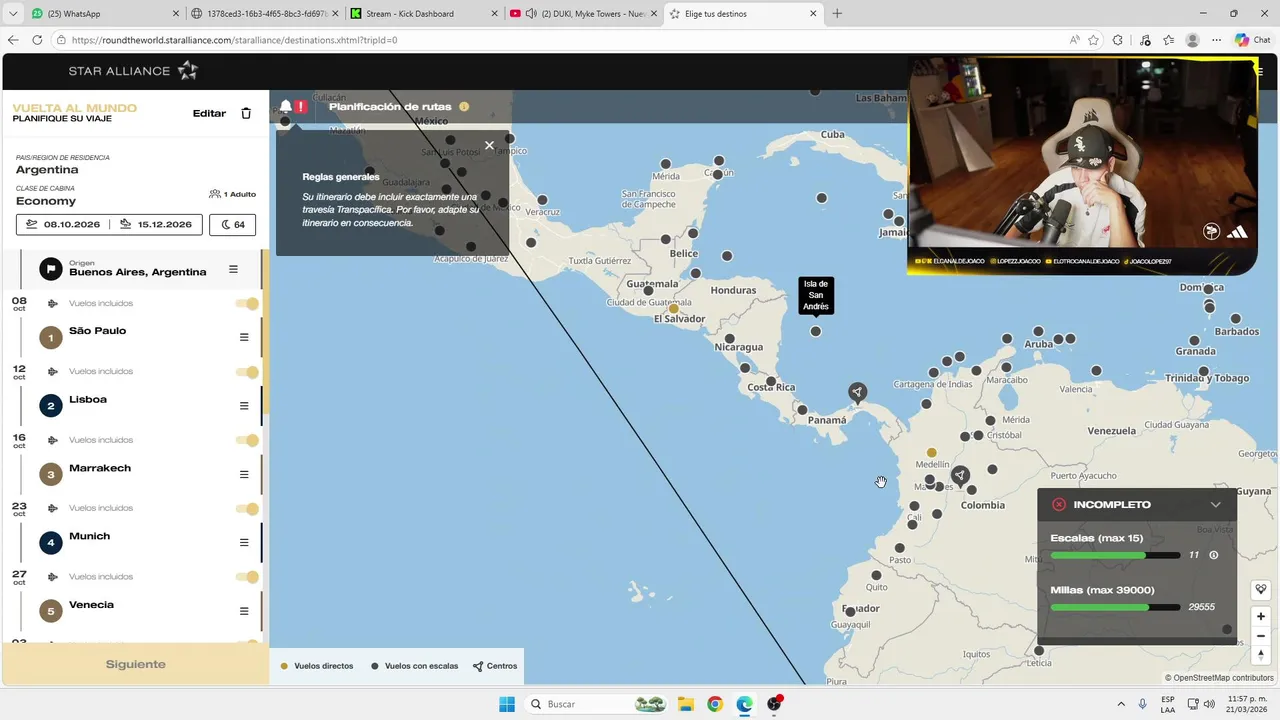
Task: Toggle included flights for 27 oct leg
Action: tap(247, 577)
